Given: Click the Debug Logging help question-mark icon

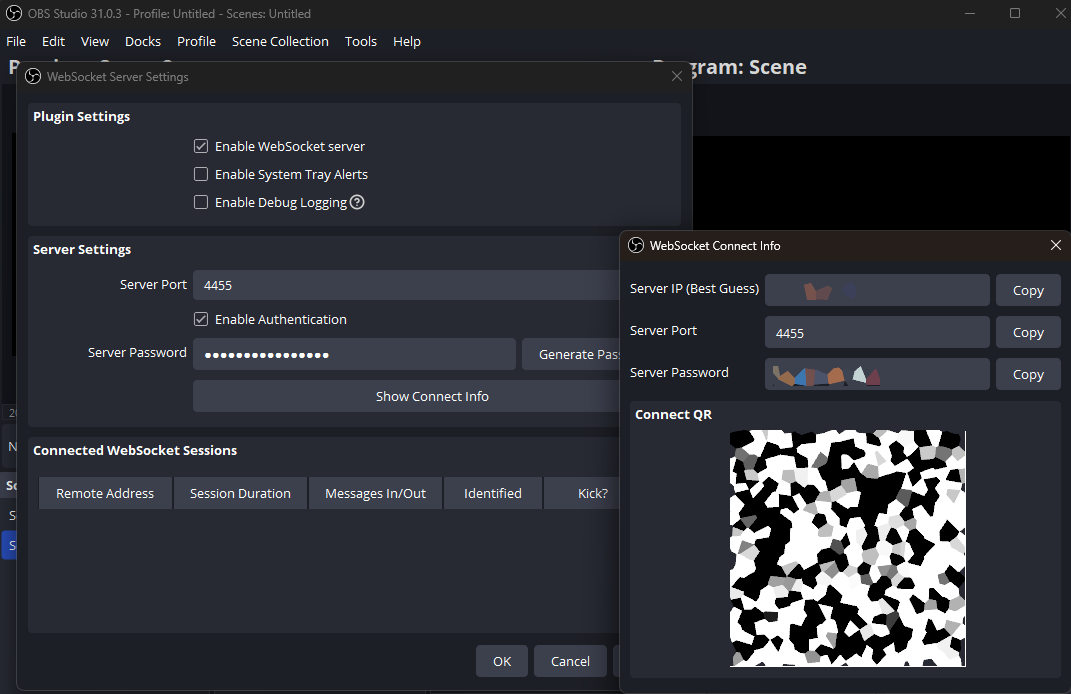Looking at the screenshot, I should click(357, 202).
